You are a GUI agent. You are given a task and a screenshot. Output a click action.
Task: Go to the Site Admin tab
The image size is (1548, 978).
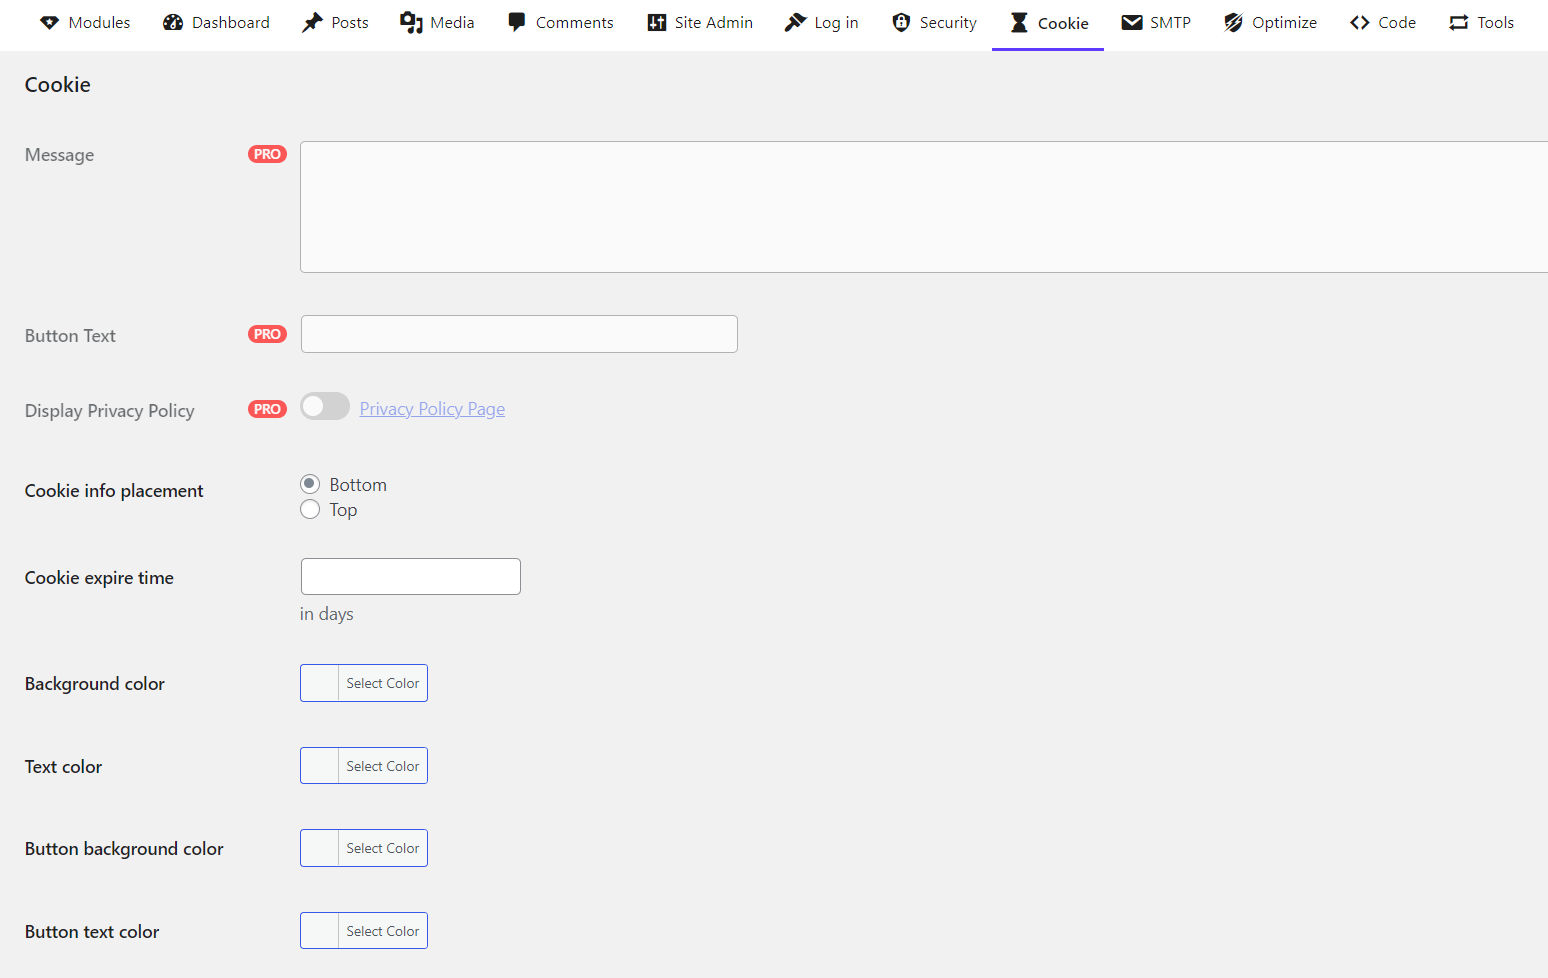(700, 23)
